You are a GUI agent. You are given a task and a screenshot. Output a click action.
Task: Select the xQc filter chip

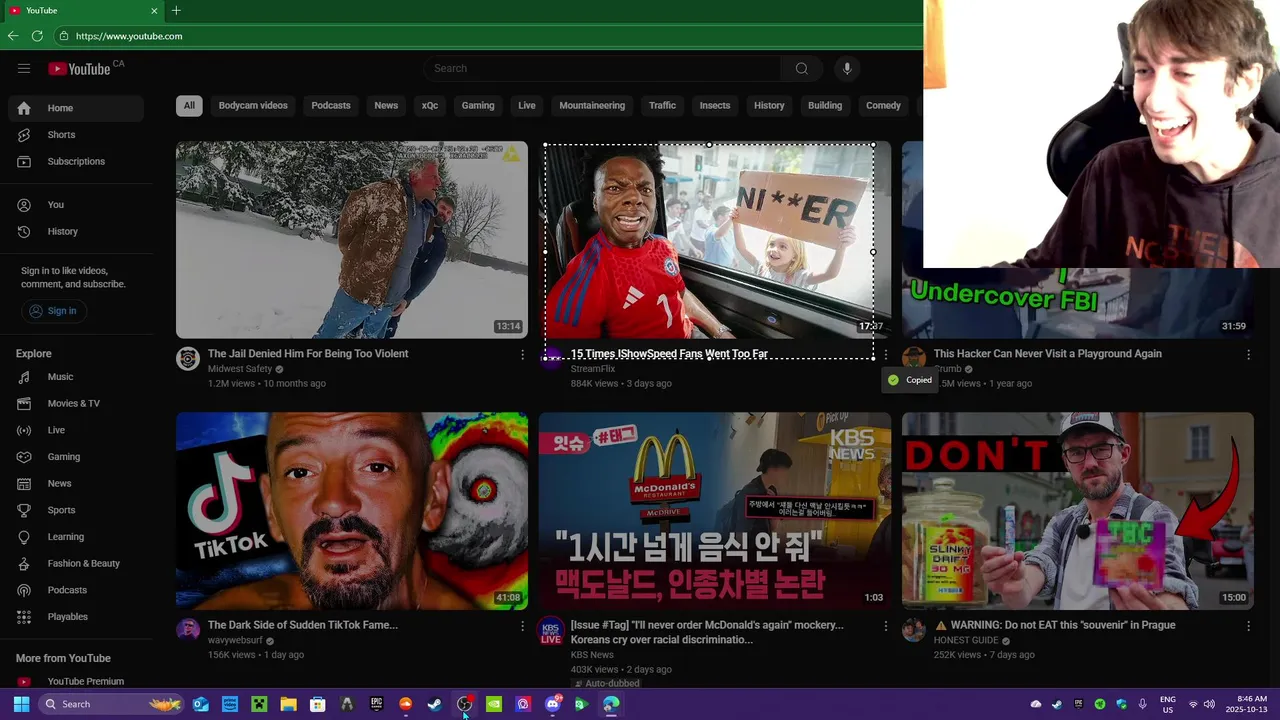coord(430,105)
